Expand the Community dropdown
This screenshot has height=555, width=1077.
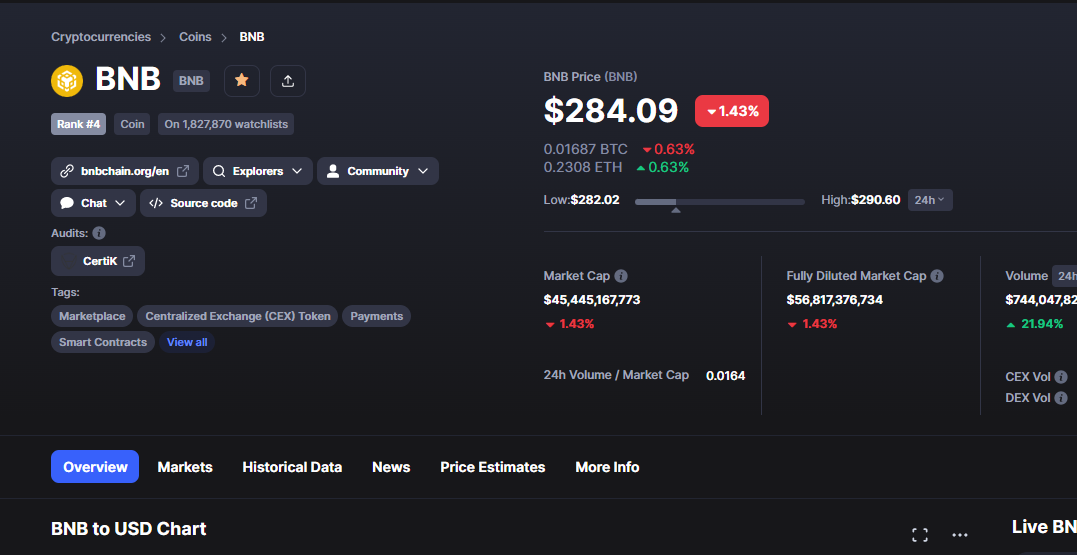(378, 171)
